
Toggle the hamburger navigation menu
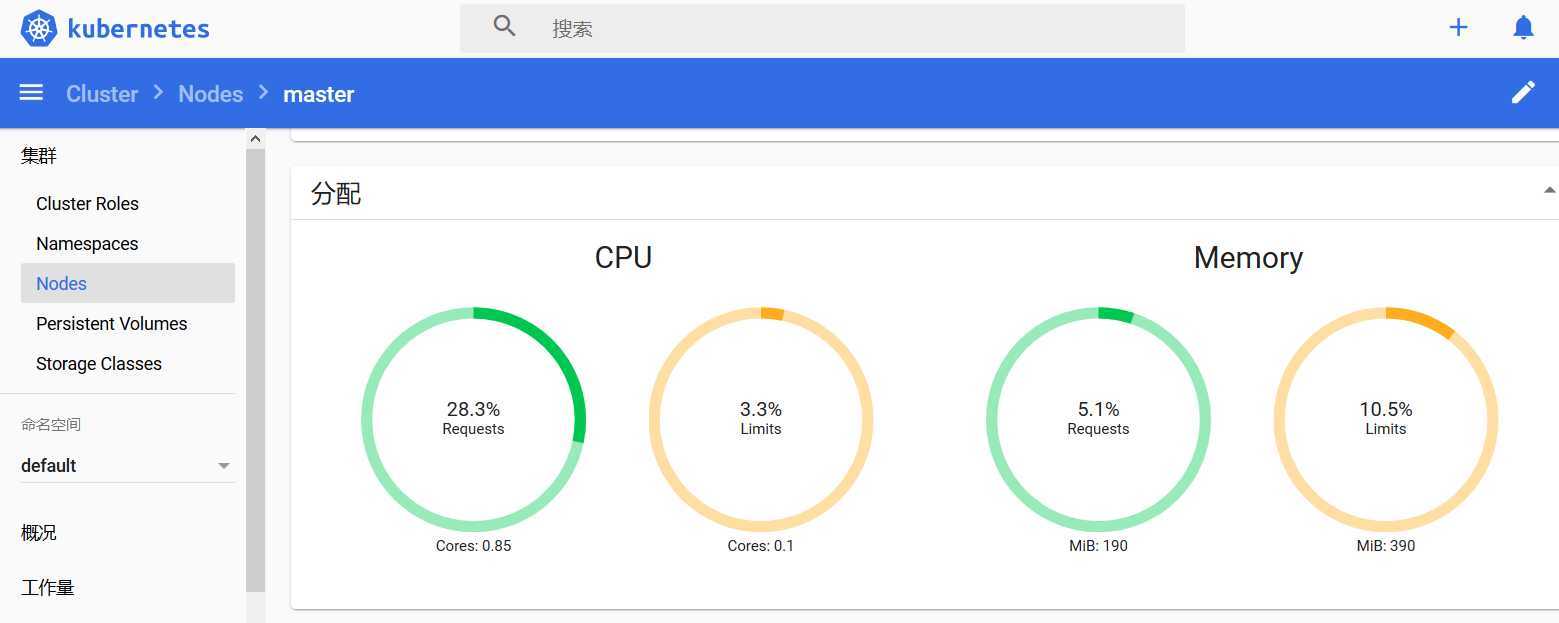click(31, 92)
